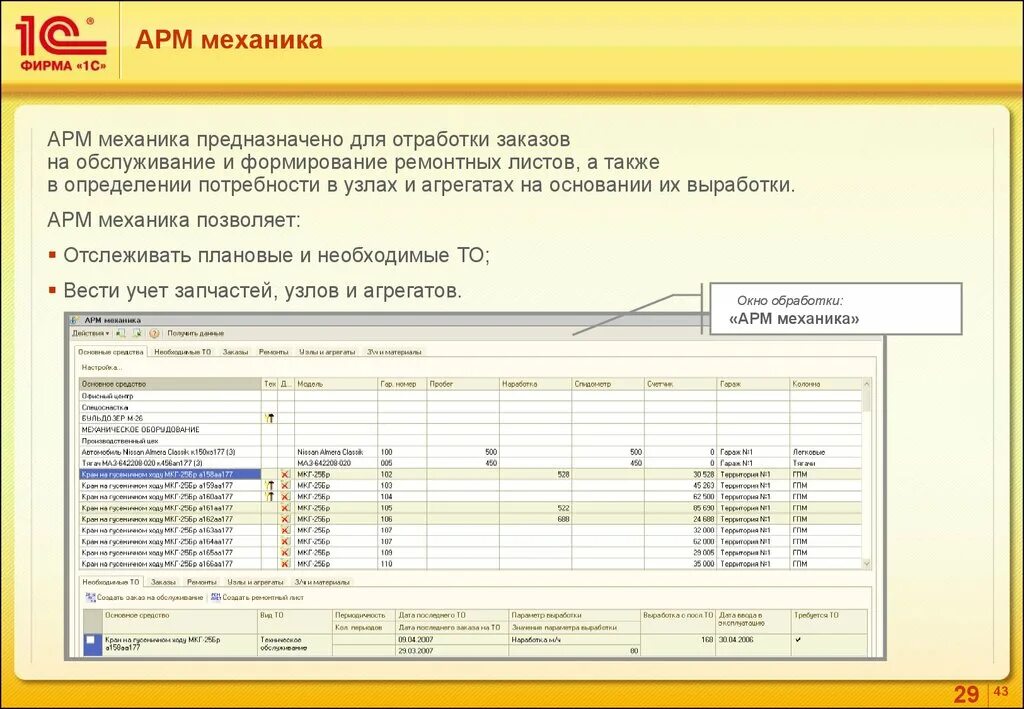Select the БУЛЬДОЗЕР М-26 row
Viewport: 1024px width, 709px height.
click(x=470, y=418)
